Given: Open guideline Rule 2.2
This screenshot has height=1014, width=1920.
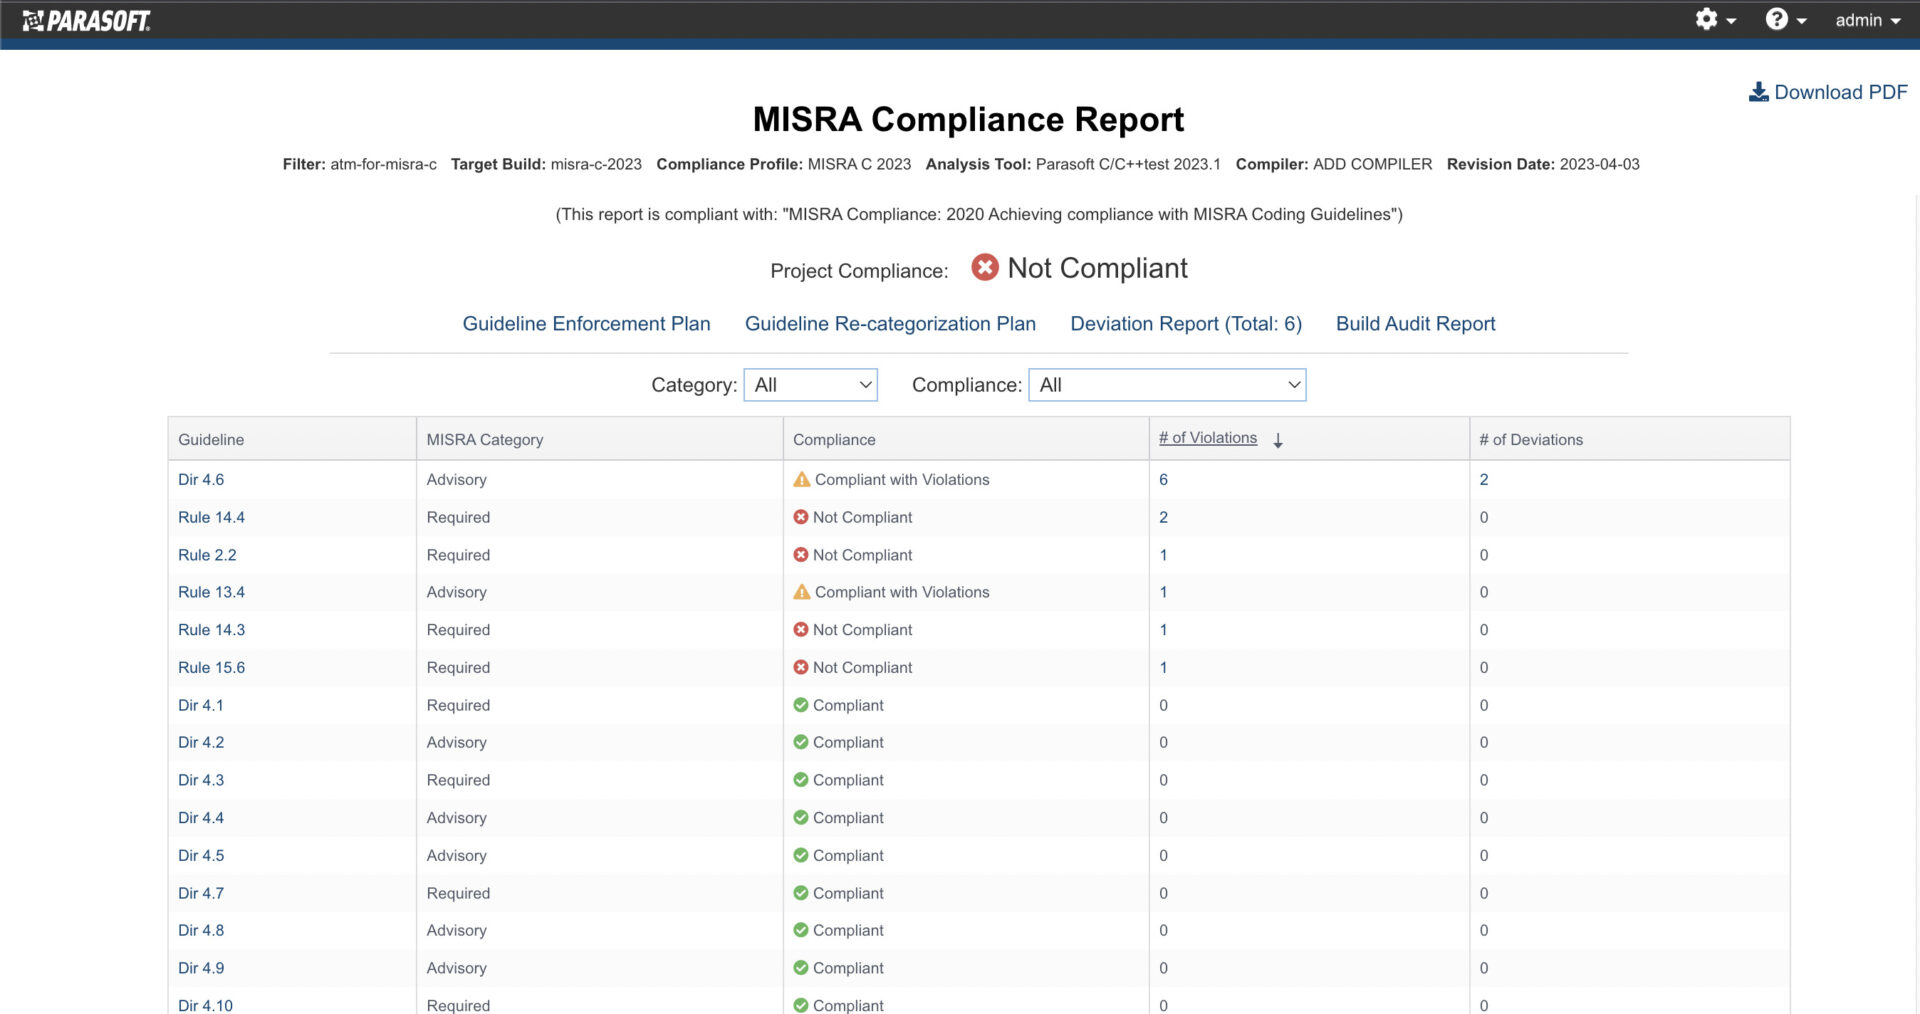Looking at the screenshot, I should pyautogui.click(x=207, y=555).
